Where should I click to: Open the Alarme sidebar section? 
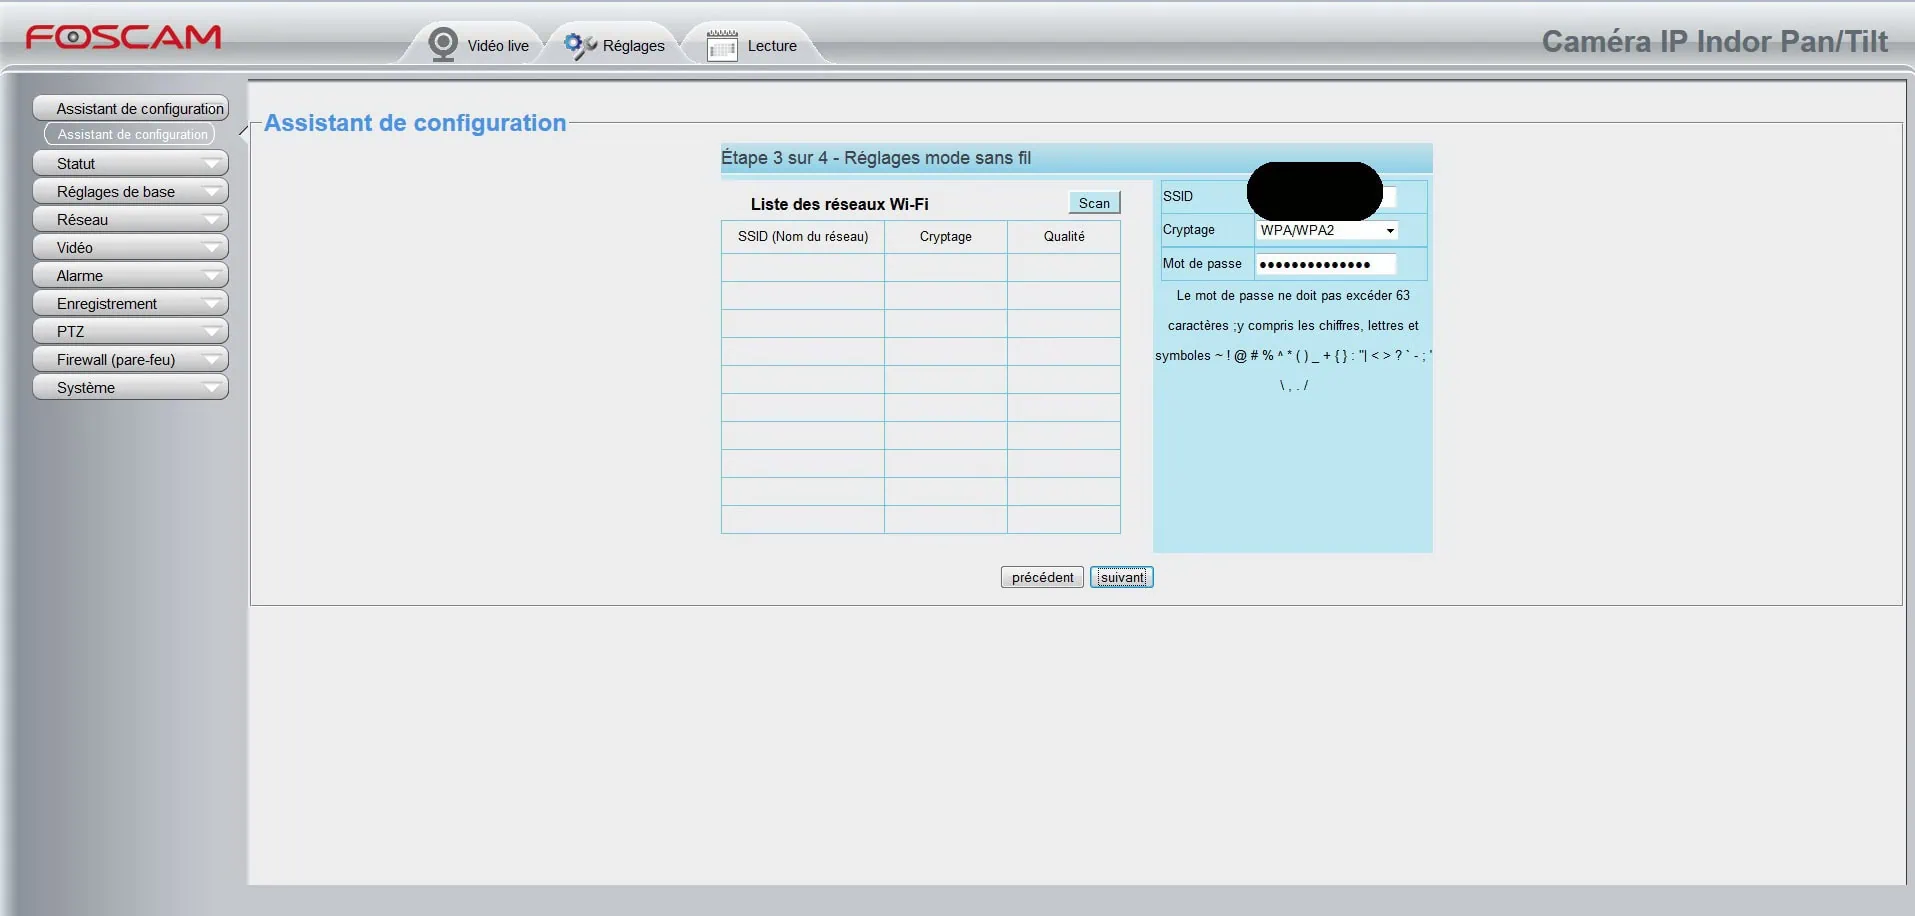(x=130, y=275)
